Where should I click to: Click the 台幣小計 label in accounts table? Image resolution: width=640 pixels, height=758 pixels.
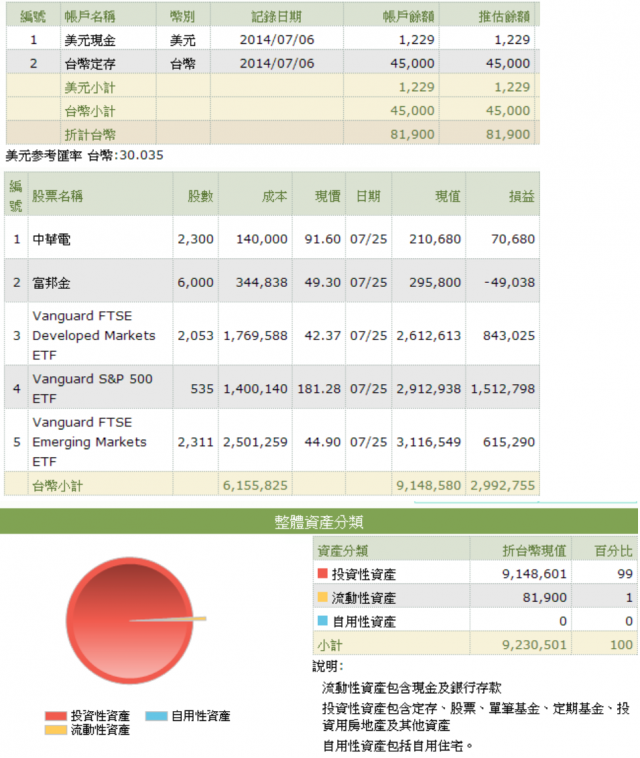[x=90, y=111]
